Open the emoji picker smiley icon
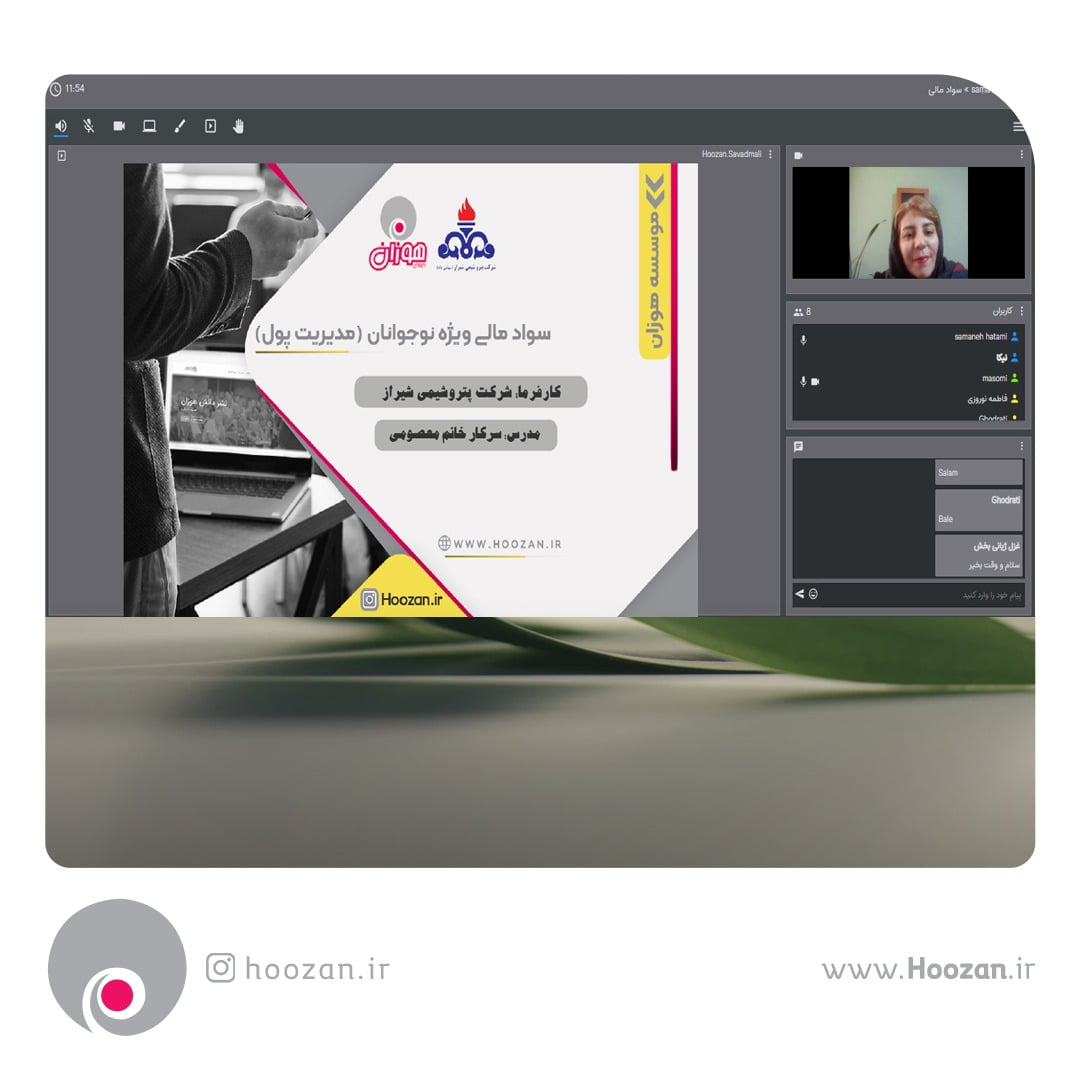This screenshot has height=1080, width=1080. click(x=813, y=594)
